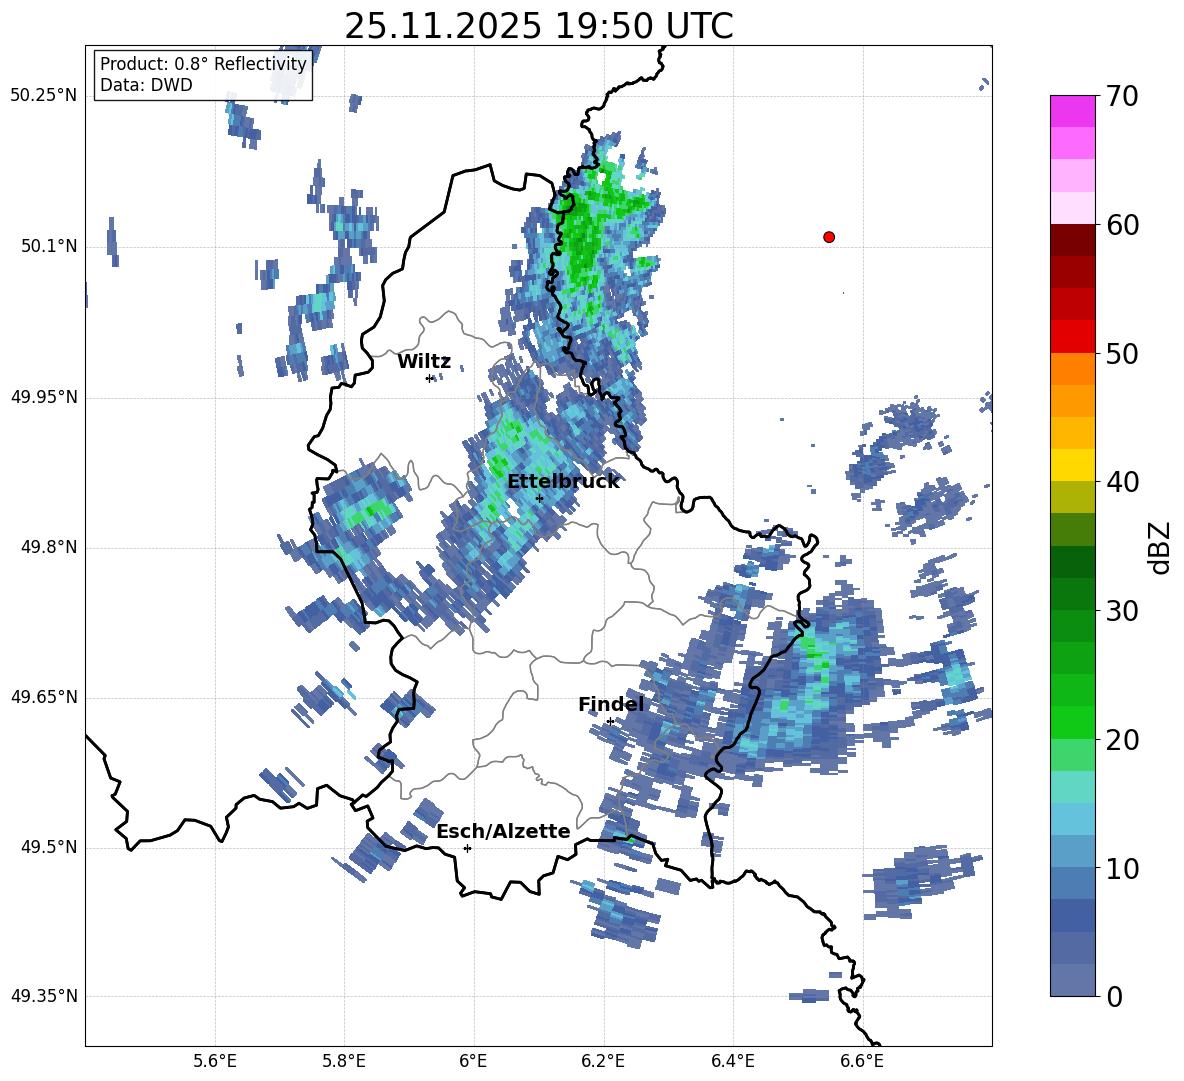
Task: Click the 50.1°N latitude label
Action: coord(49,247)
